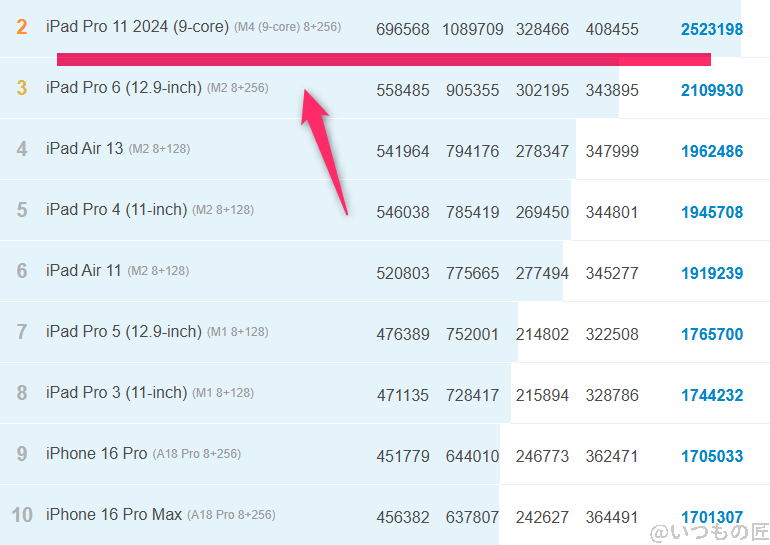Click total score 1705033

point(712,457)
